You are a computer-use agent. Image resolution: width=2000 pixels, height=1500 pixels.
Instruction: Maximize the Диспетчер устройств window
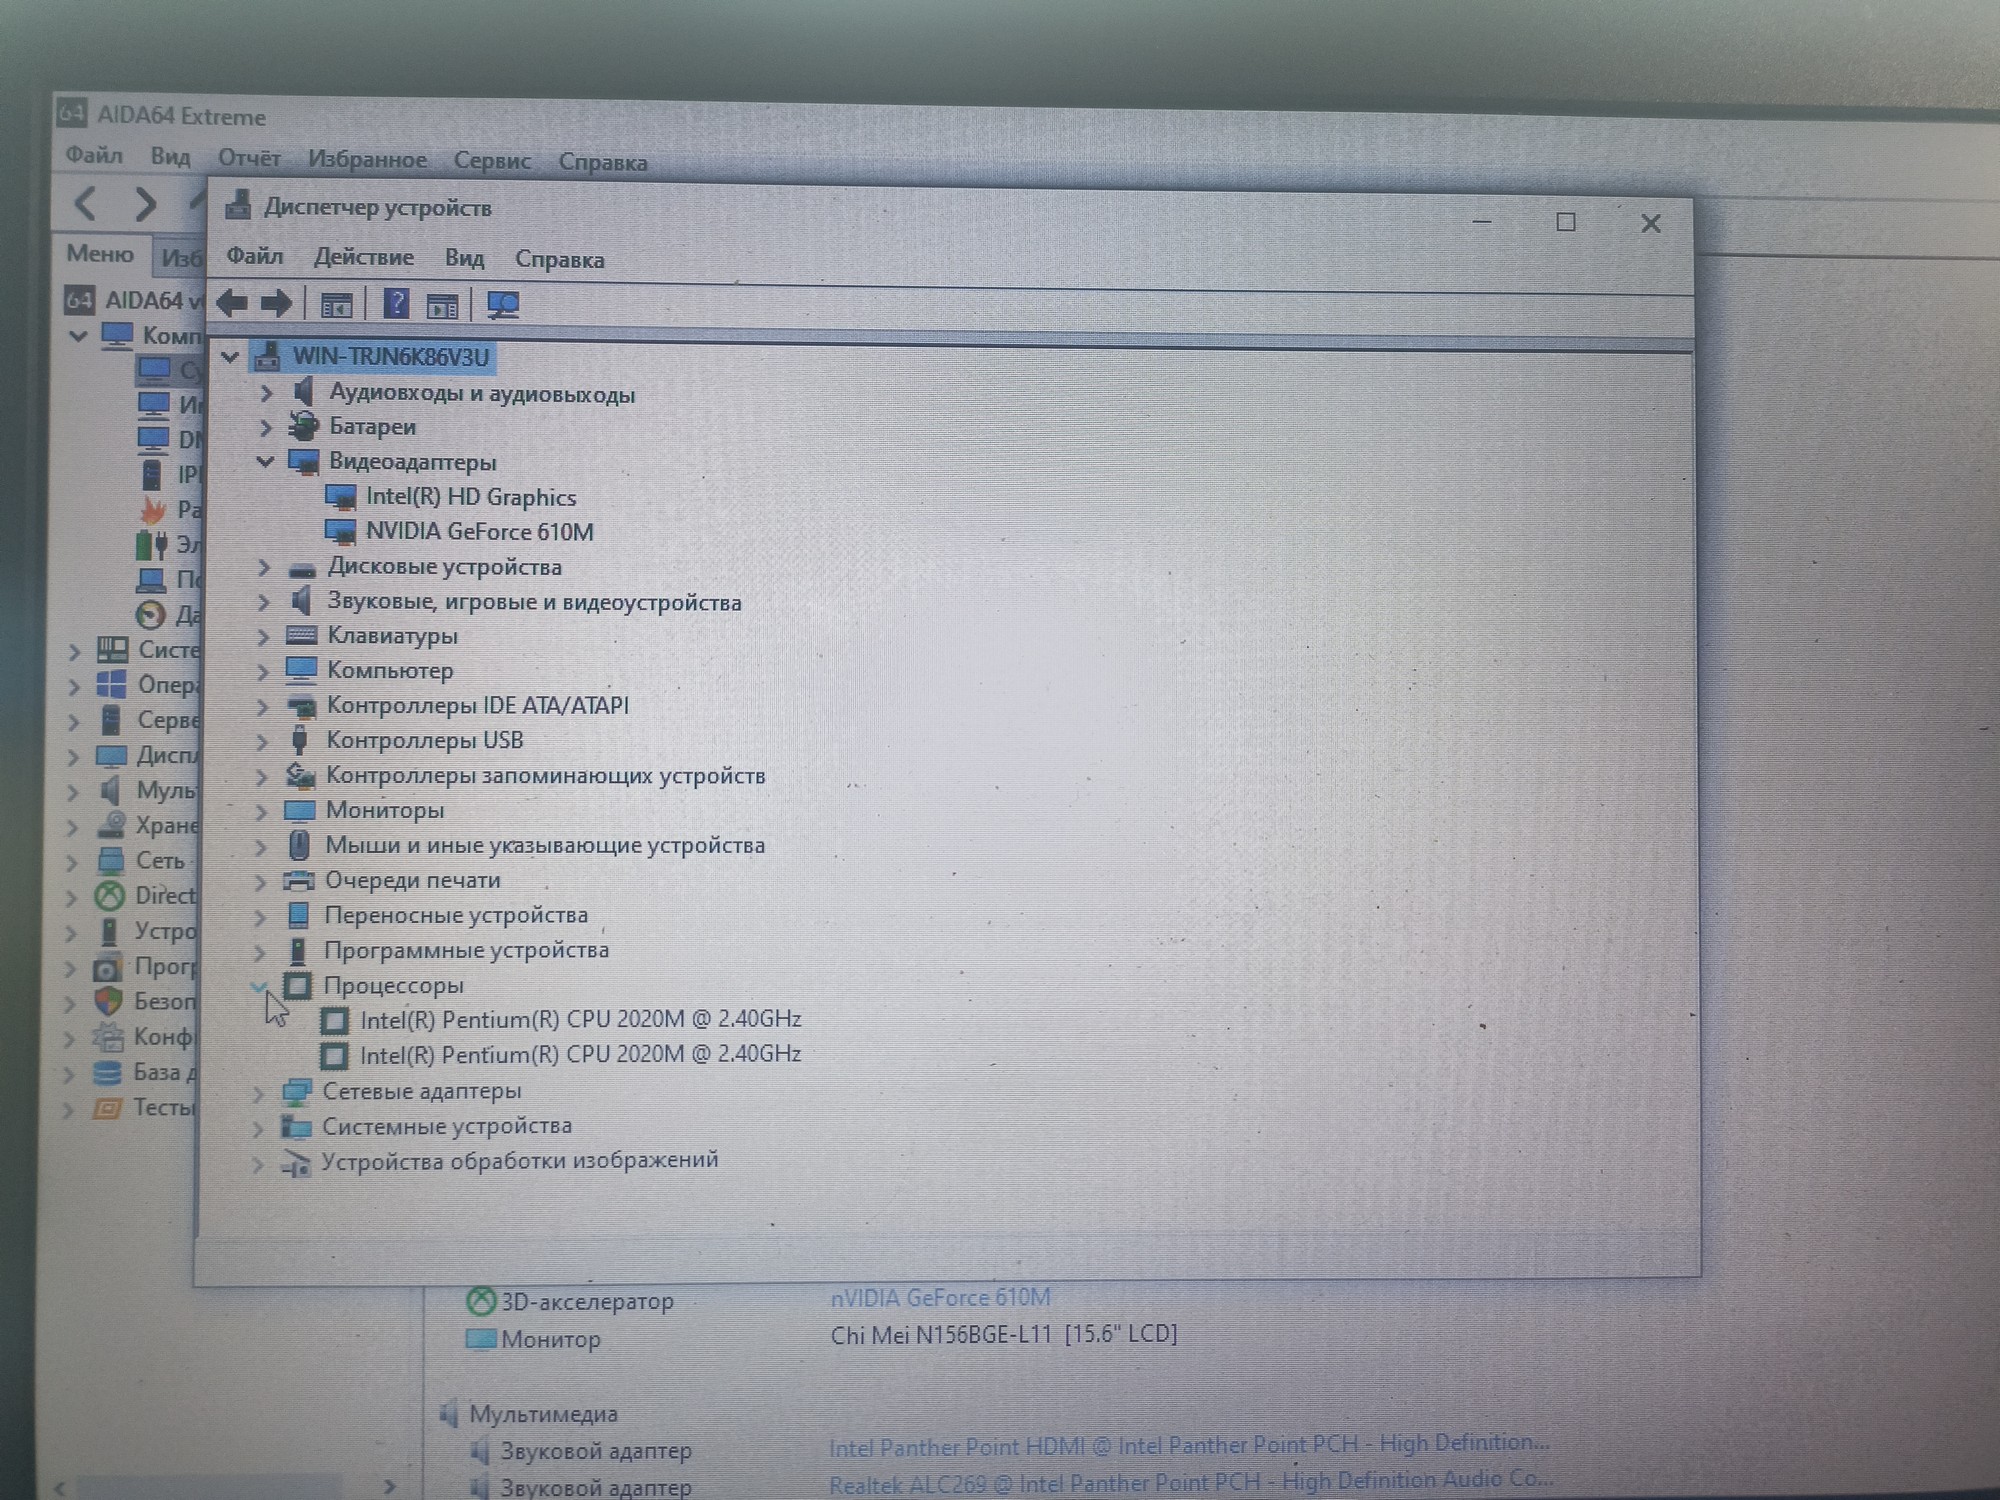pos(1566,222)
